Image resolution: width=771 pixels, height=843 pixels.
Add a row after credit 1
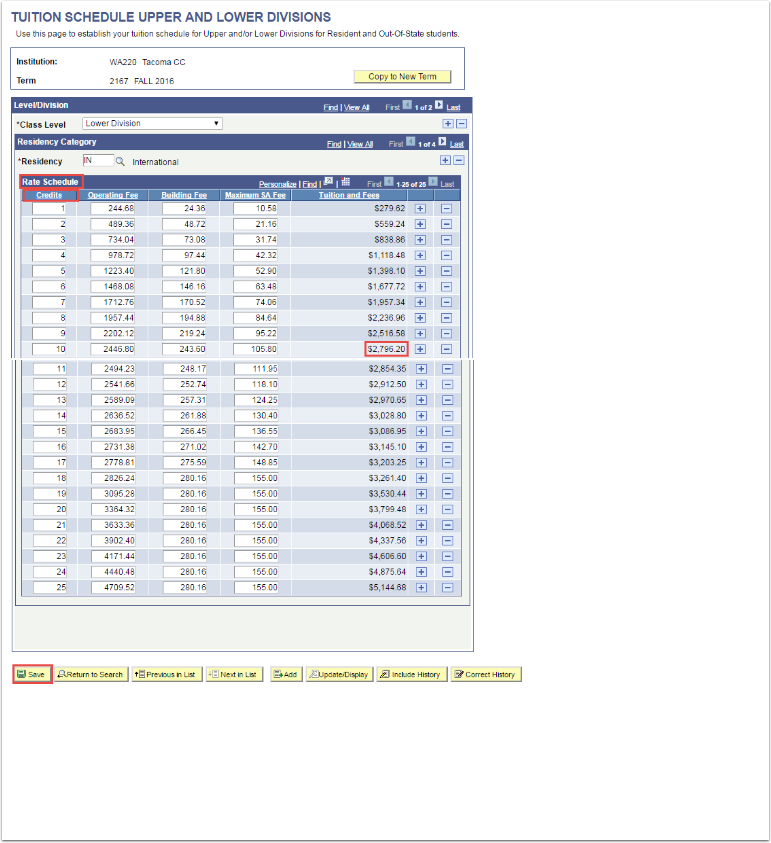click(420, 209)
